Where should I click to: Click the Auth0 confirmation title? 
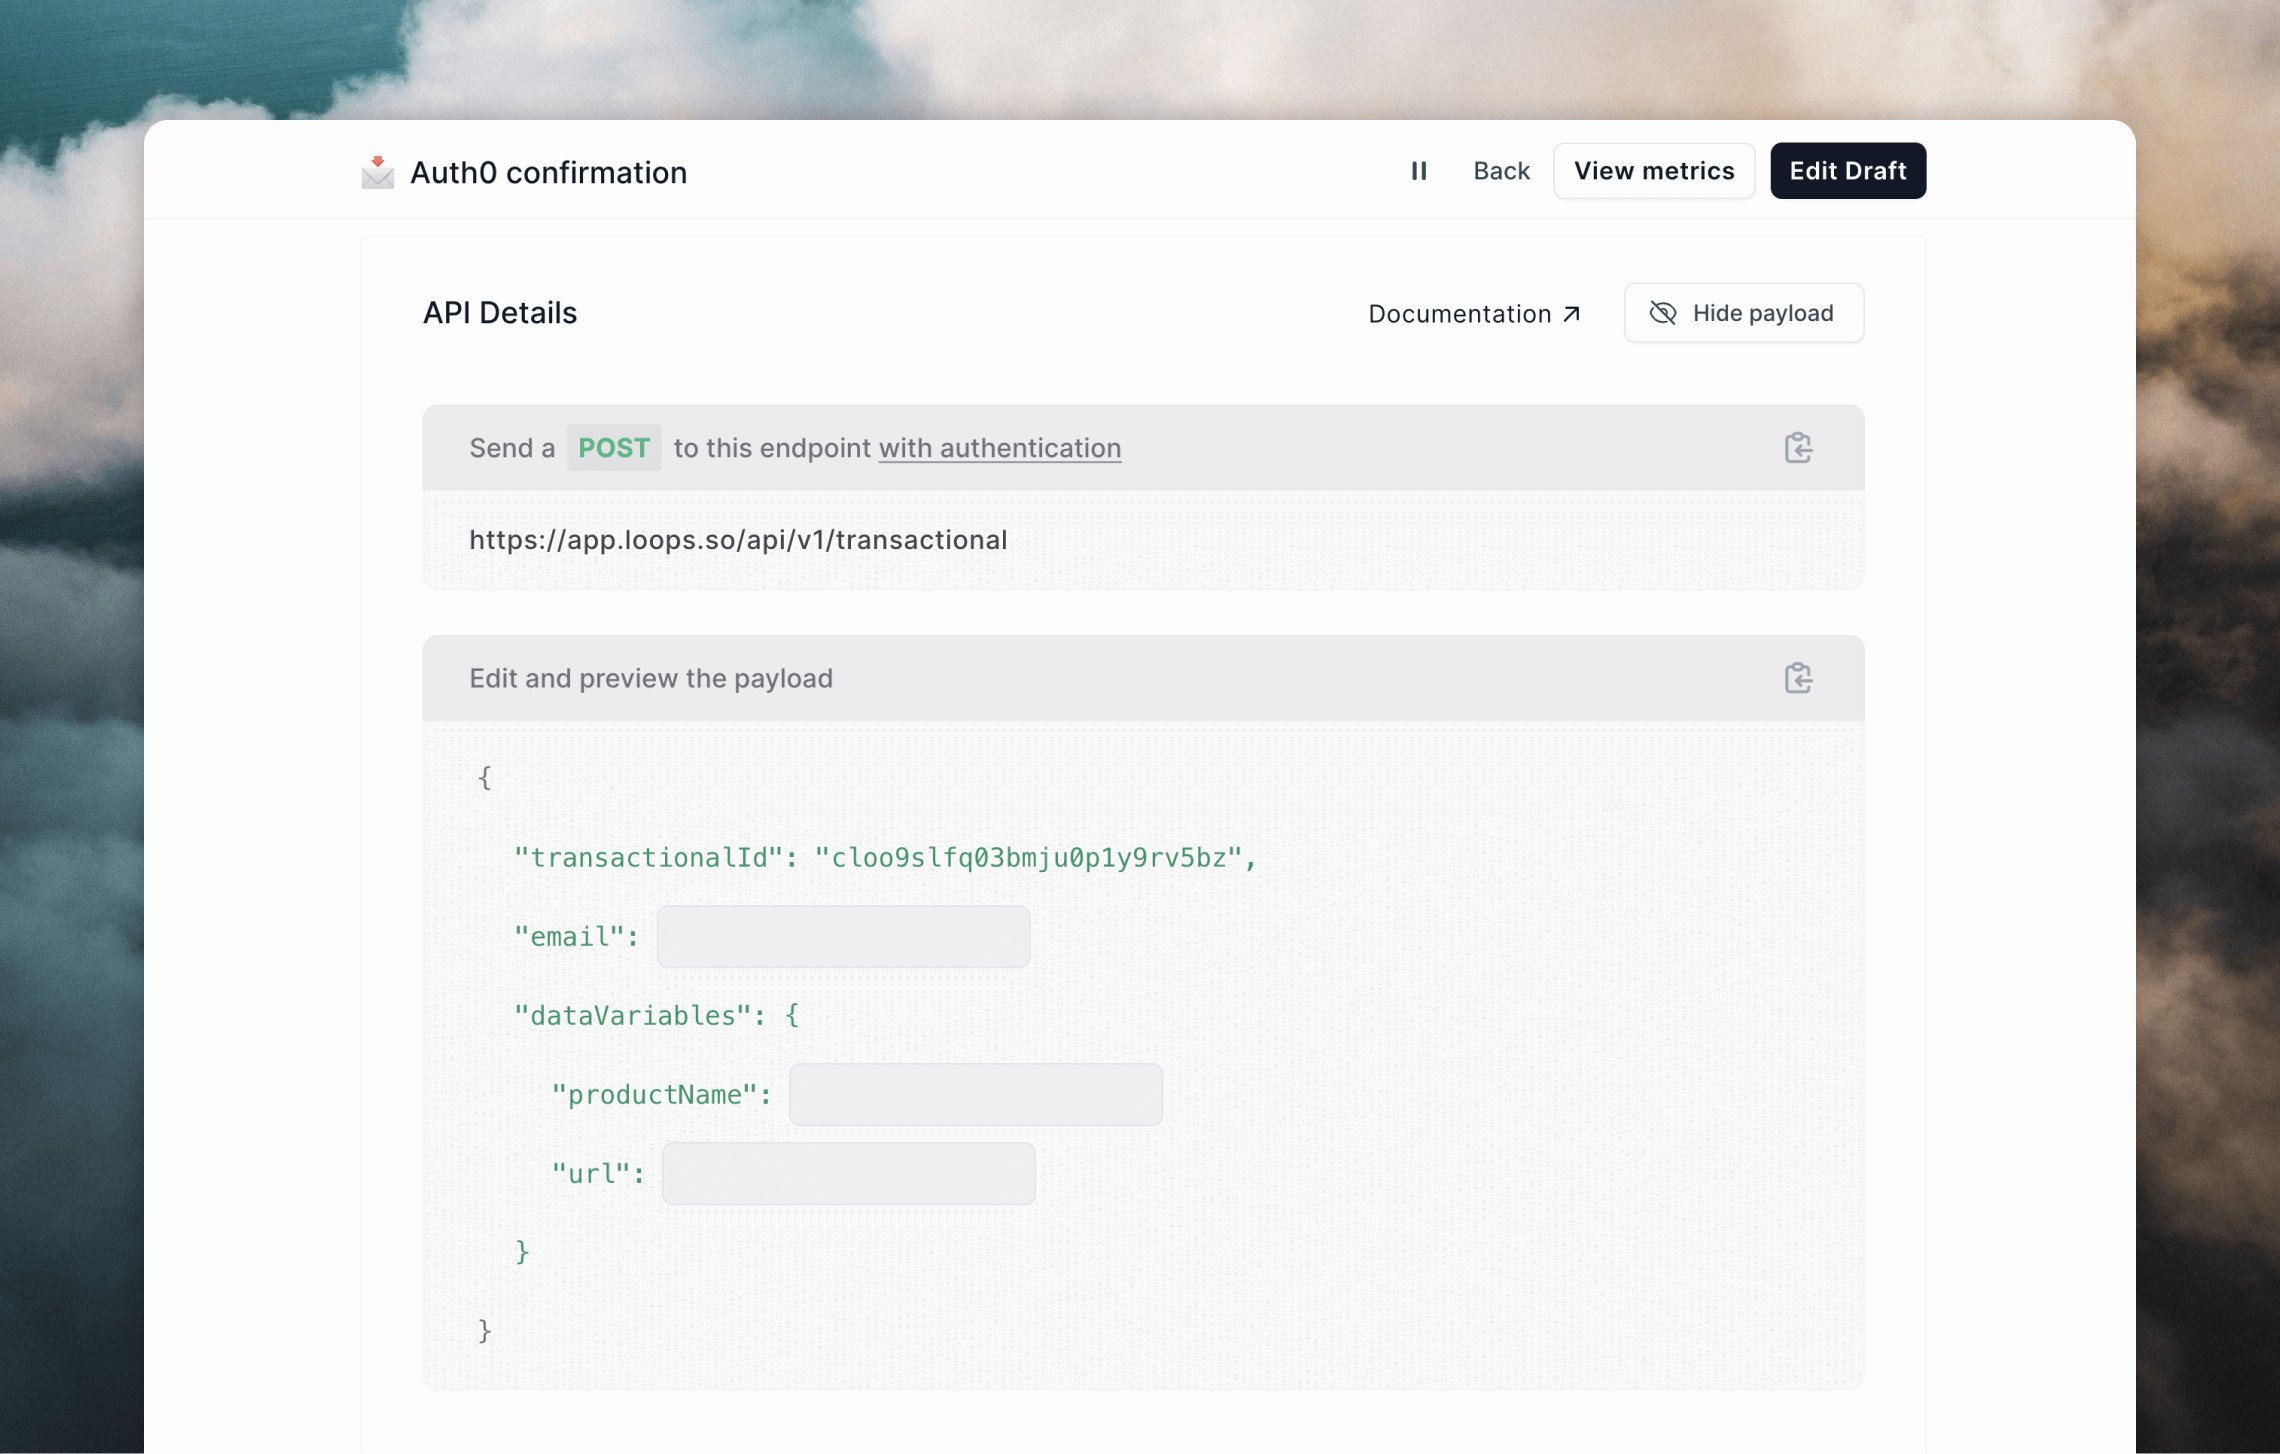[548, 172]
